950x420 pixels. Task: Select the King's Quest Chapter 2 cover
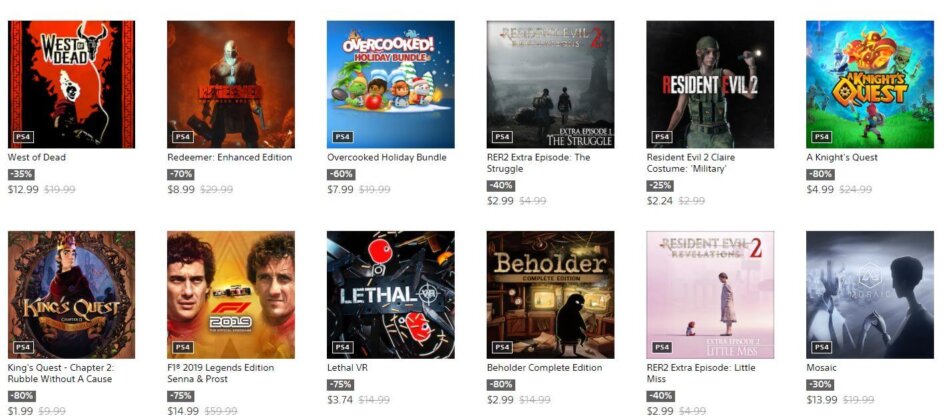coord(71,295)
